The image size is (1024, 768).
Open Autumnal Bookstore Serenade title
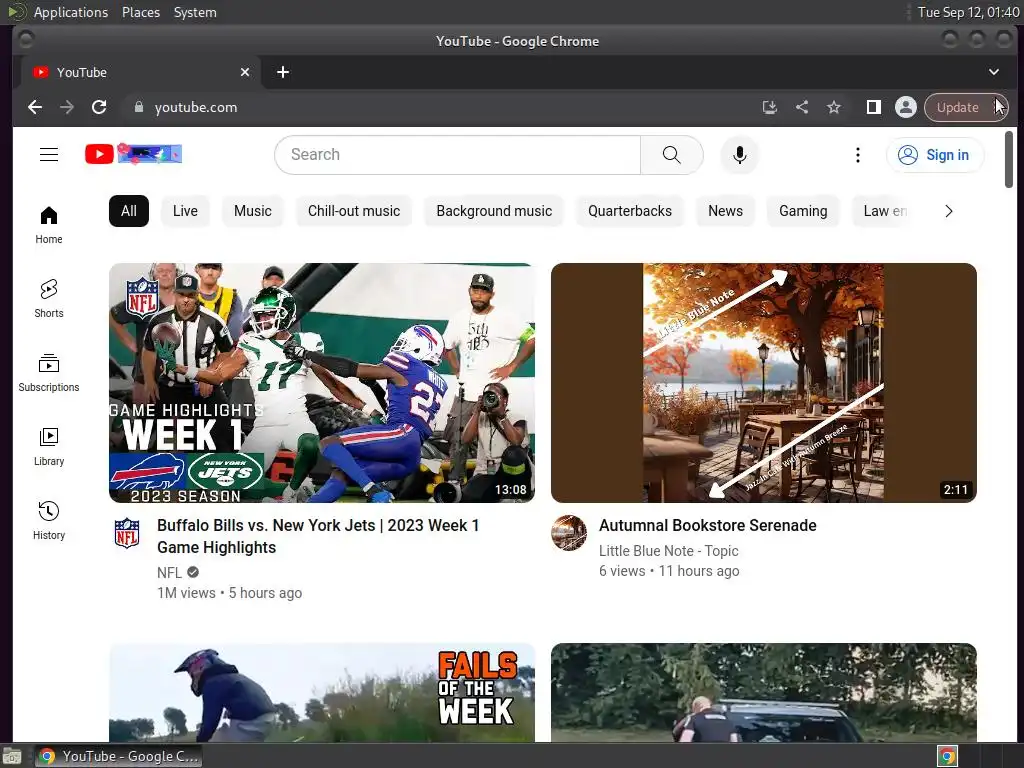pos(708,525)
